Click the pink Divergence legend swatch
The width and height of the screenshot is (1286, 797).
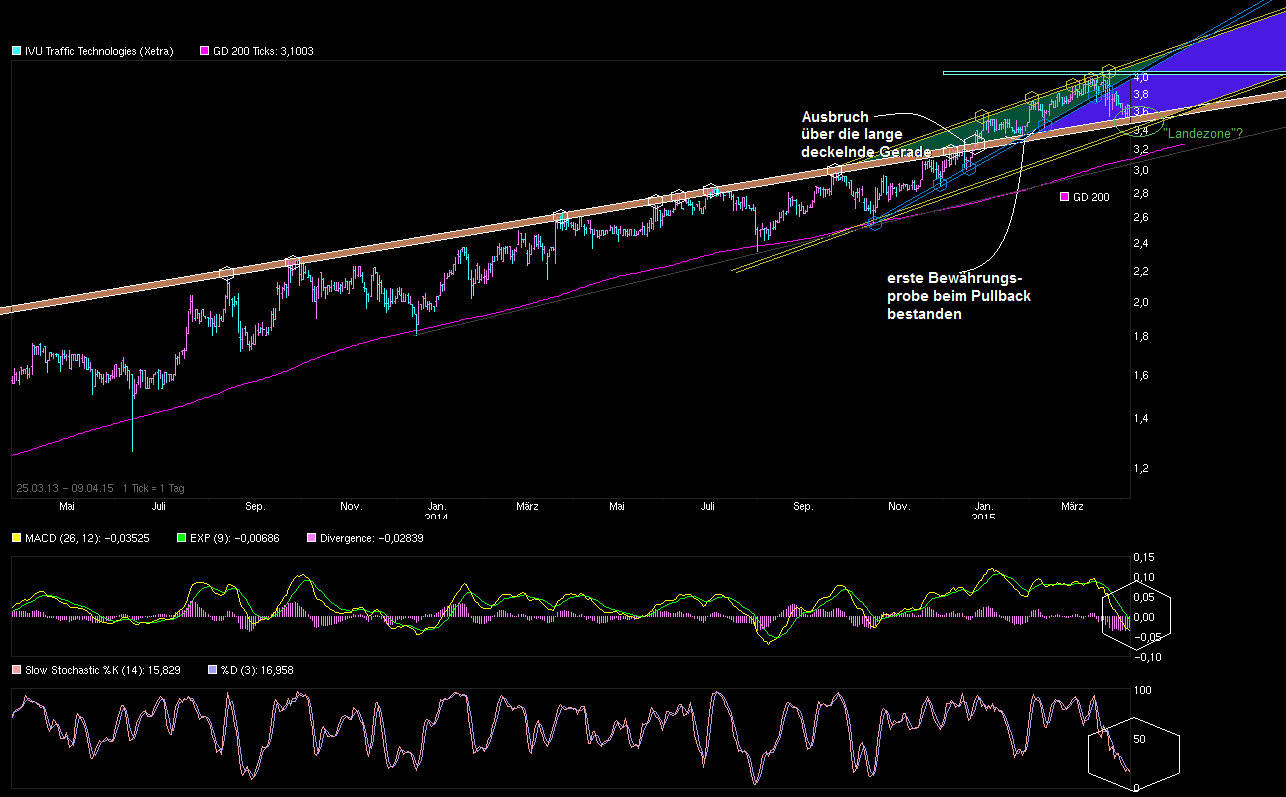tap(311, 539)
